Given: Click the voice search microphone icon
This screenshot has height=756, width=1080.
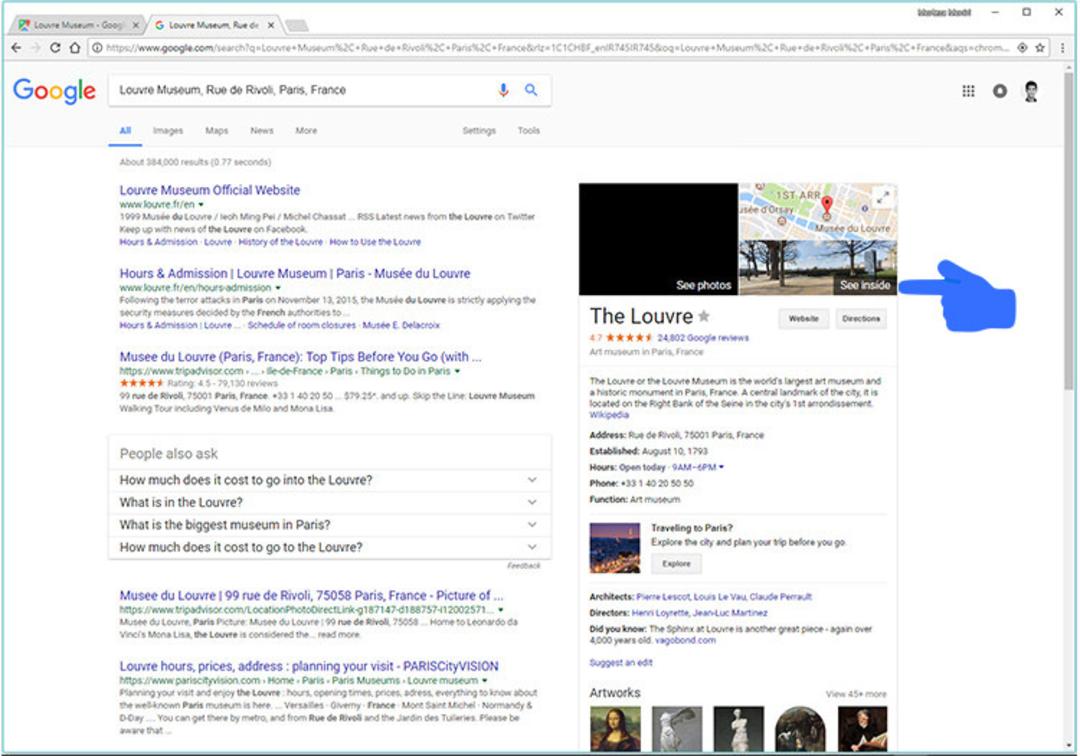Looking at the screenshot, I should (503, 90).
